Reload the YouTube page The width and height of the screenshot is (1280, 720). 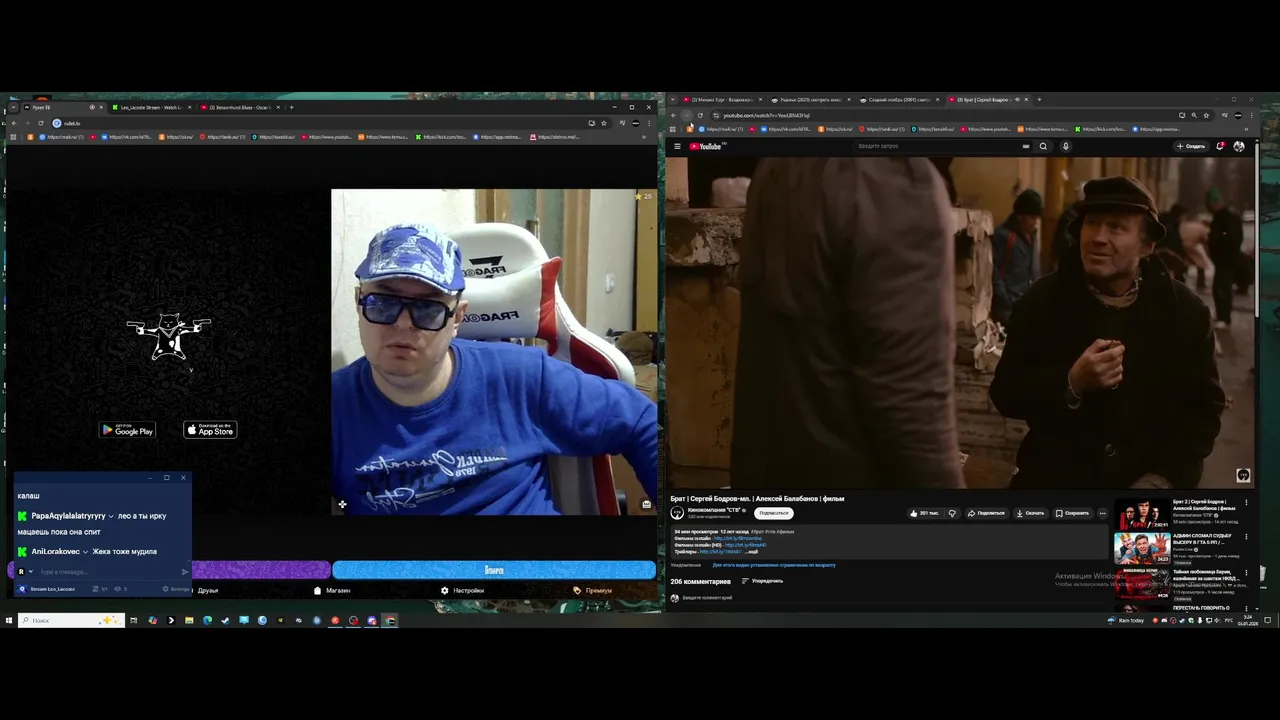[700, 115]
